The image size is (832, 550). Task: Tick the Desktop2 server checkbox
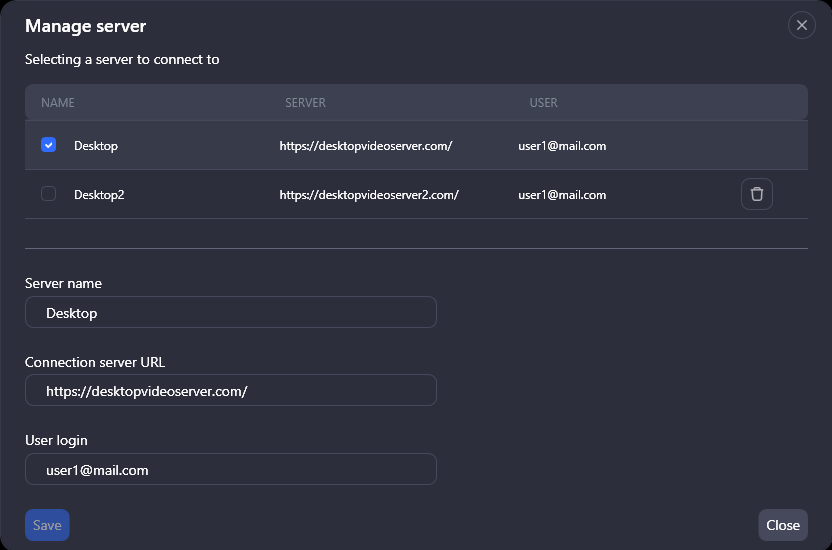(x=48, y=194)
